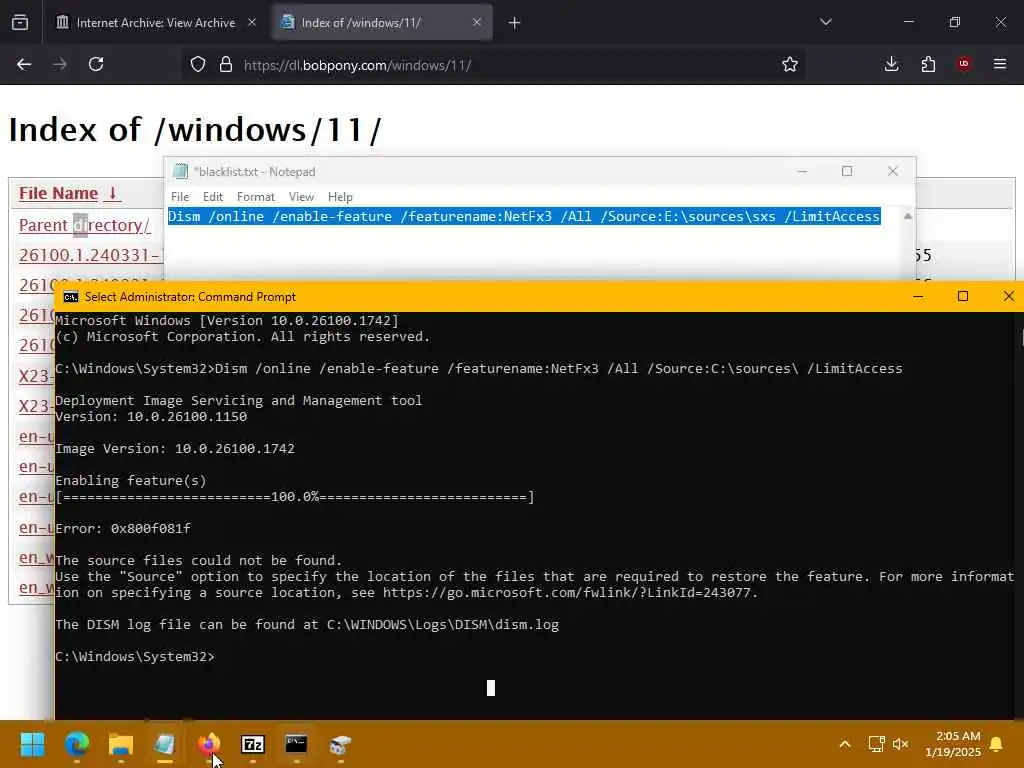Image resolution: width=1024 pixels, height=768 pixels.
Task: Click the Error: 0x800f081f line
Action: pyautogui.click(x=123, y=528)
